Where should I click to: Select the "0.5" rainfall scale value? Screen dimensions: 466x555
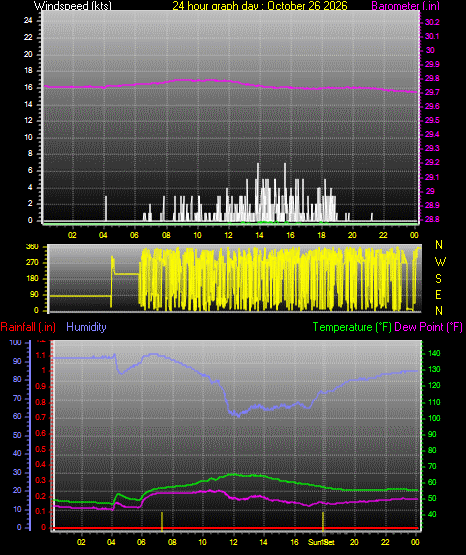pyautogui.click(x=41, y=449)
